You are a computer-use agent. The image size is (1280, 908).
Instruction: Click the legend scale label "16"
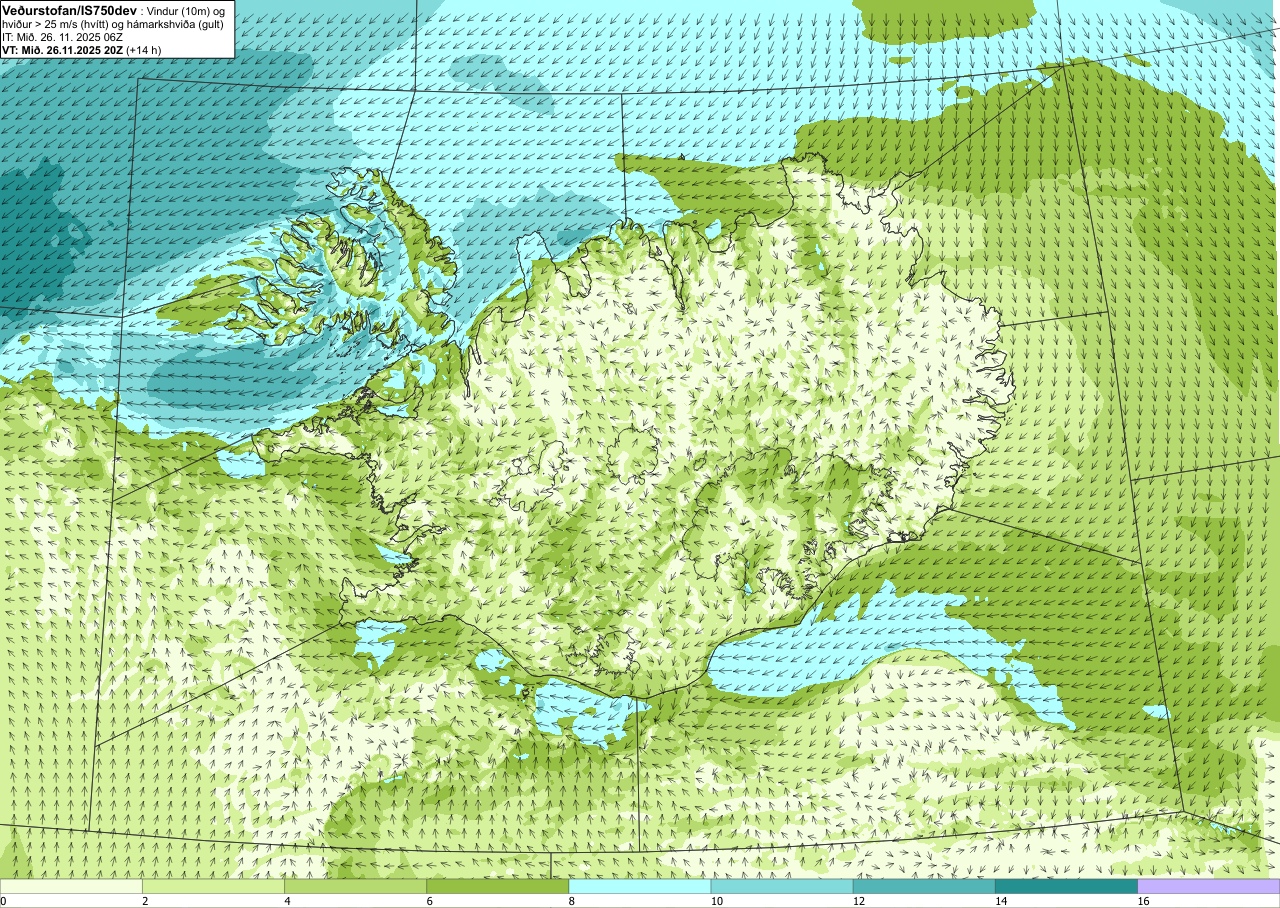point(1142,902)
